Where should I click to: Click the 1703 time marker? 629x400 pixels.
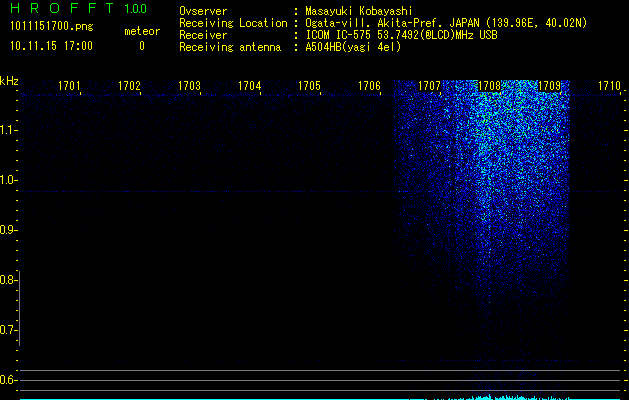coord(189,86)
